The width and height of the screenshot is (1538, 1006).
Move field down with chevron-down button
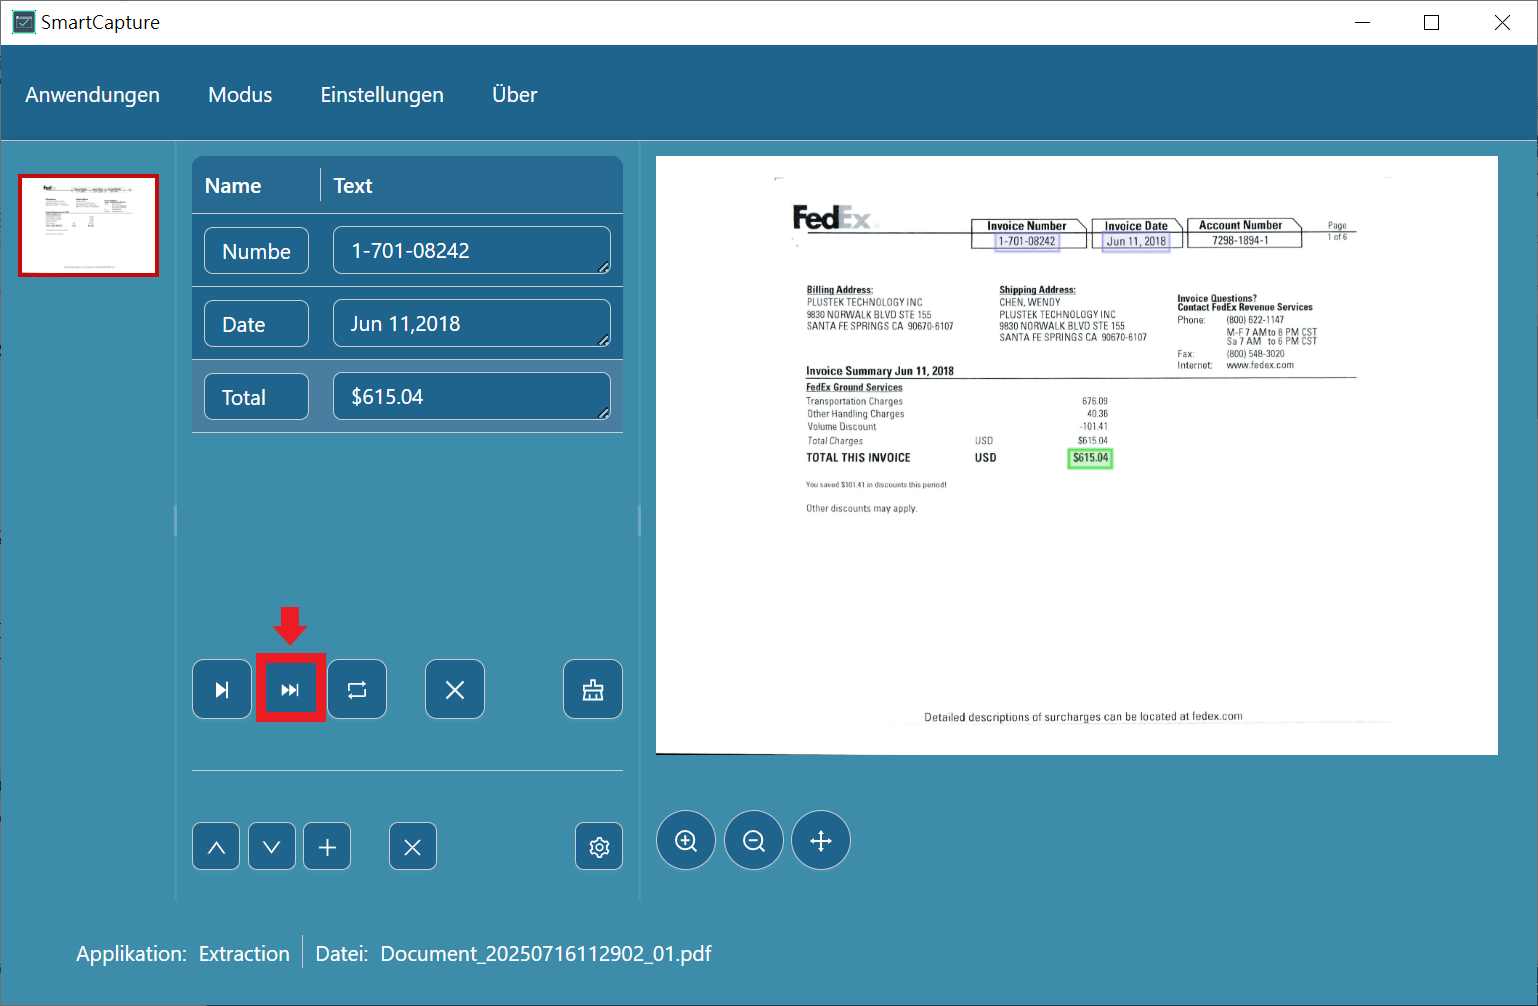click(272, 847)
